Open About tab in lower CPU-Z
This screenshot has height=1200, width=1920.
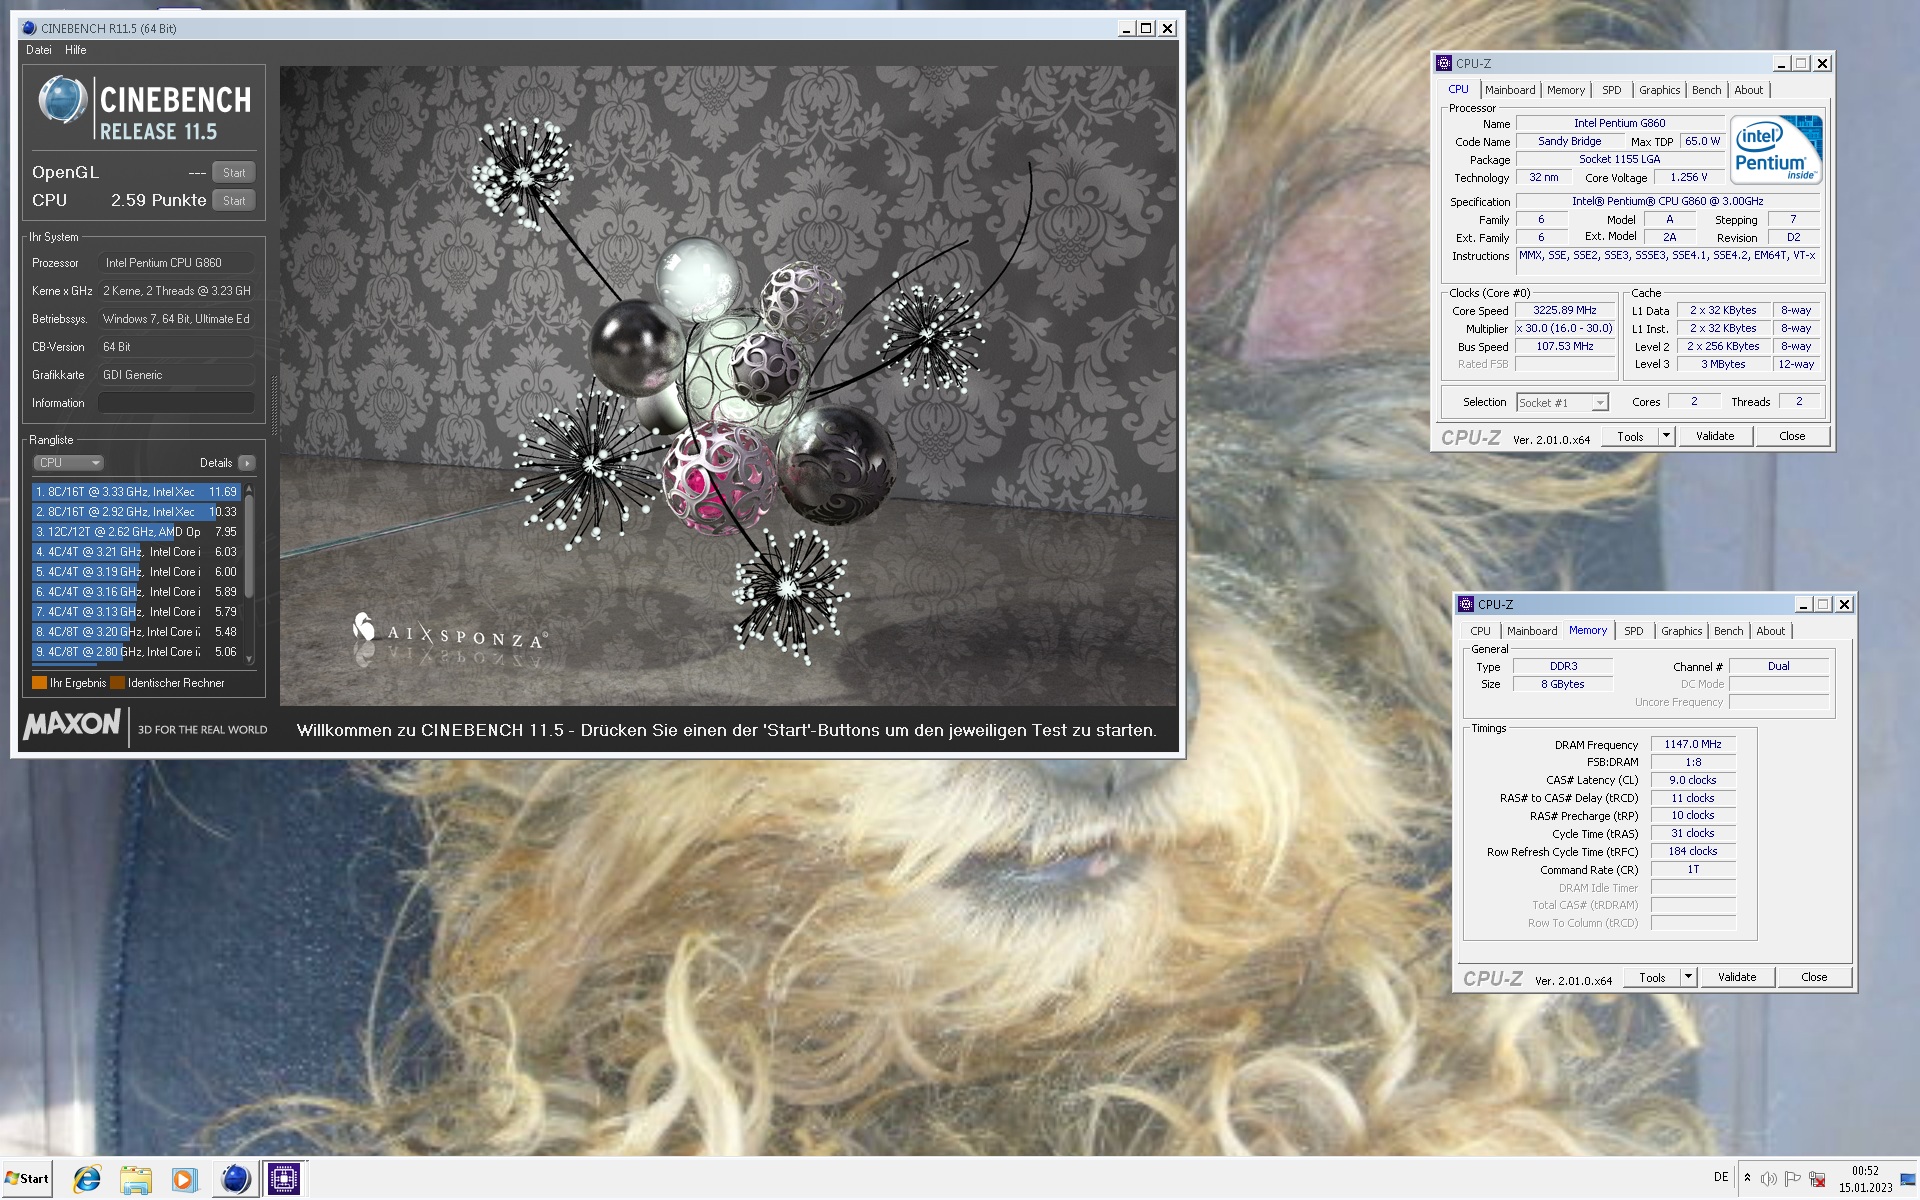(1770, 631)
